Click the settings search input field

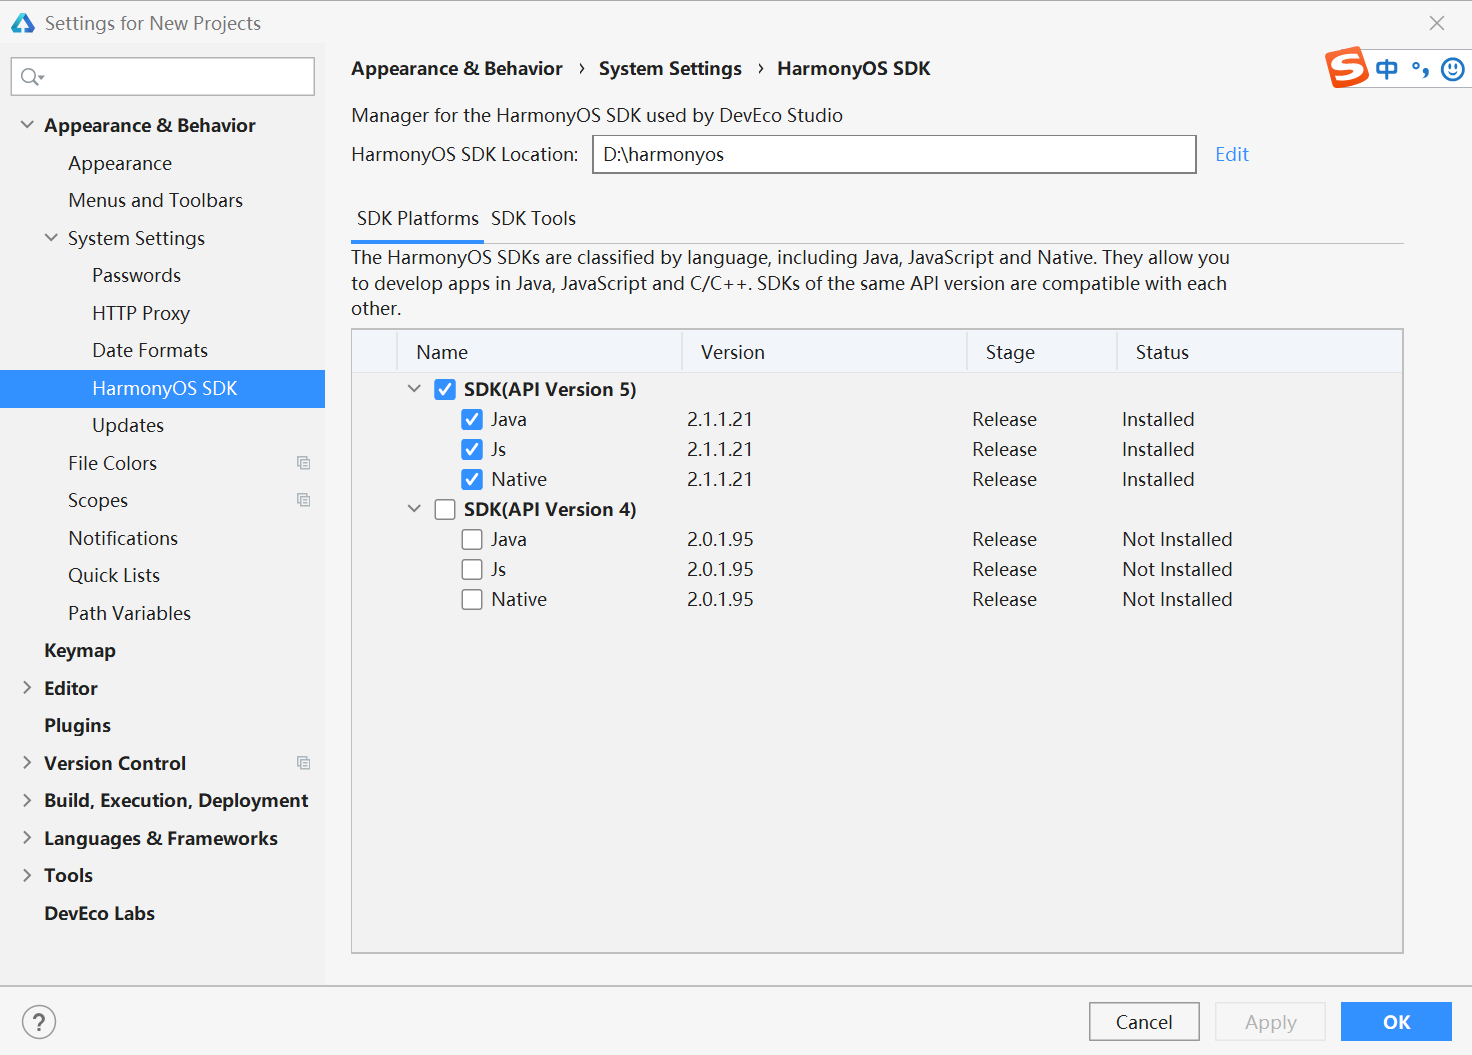pyautogui.click(x=163, y=77)
